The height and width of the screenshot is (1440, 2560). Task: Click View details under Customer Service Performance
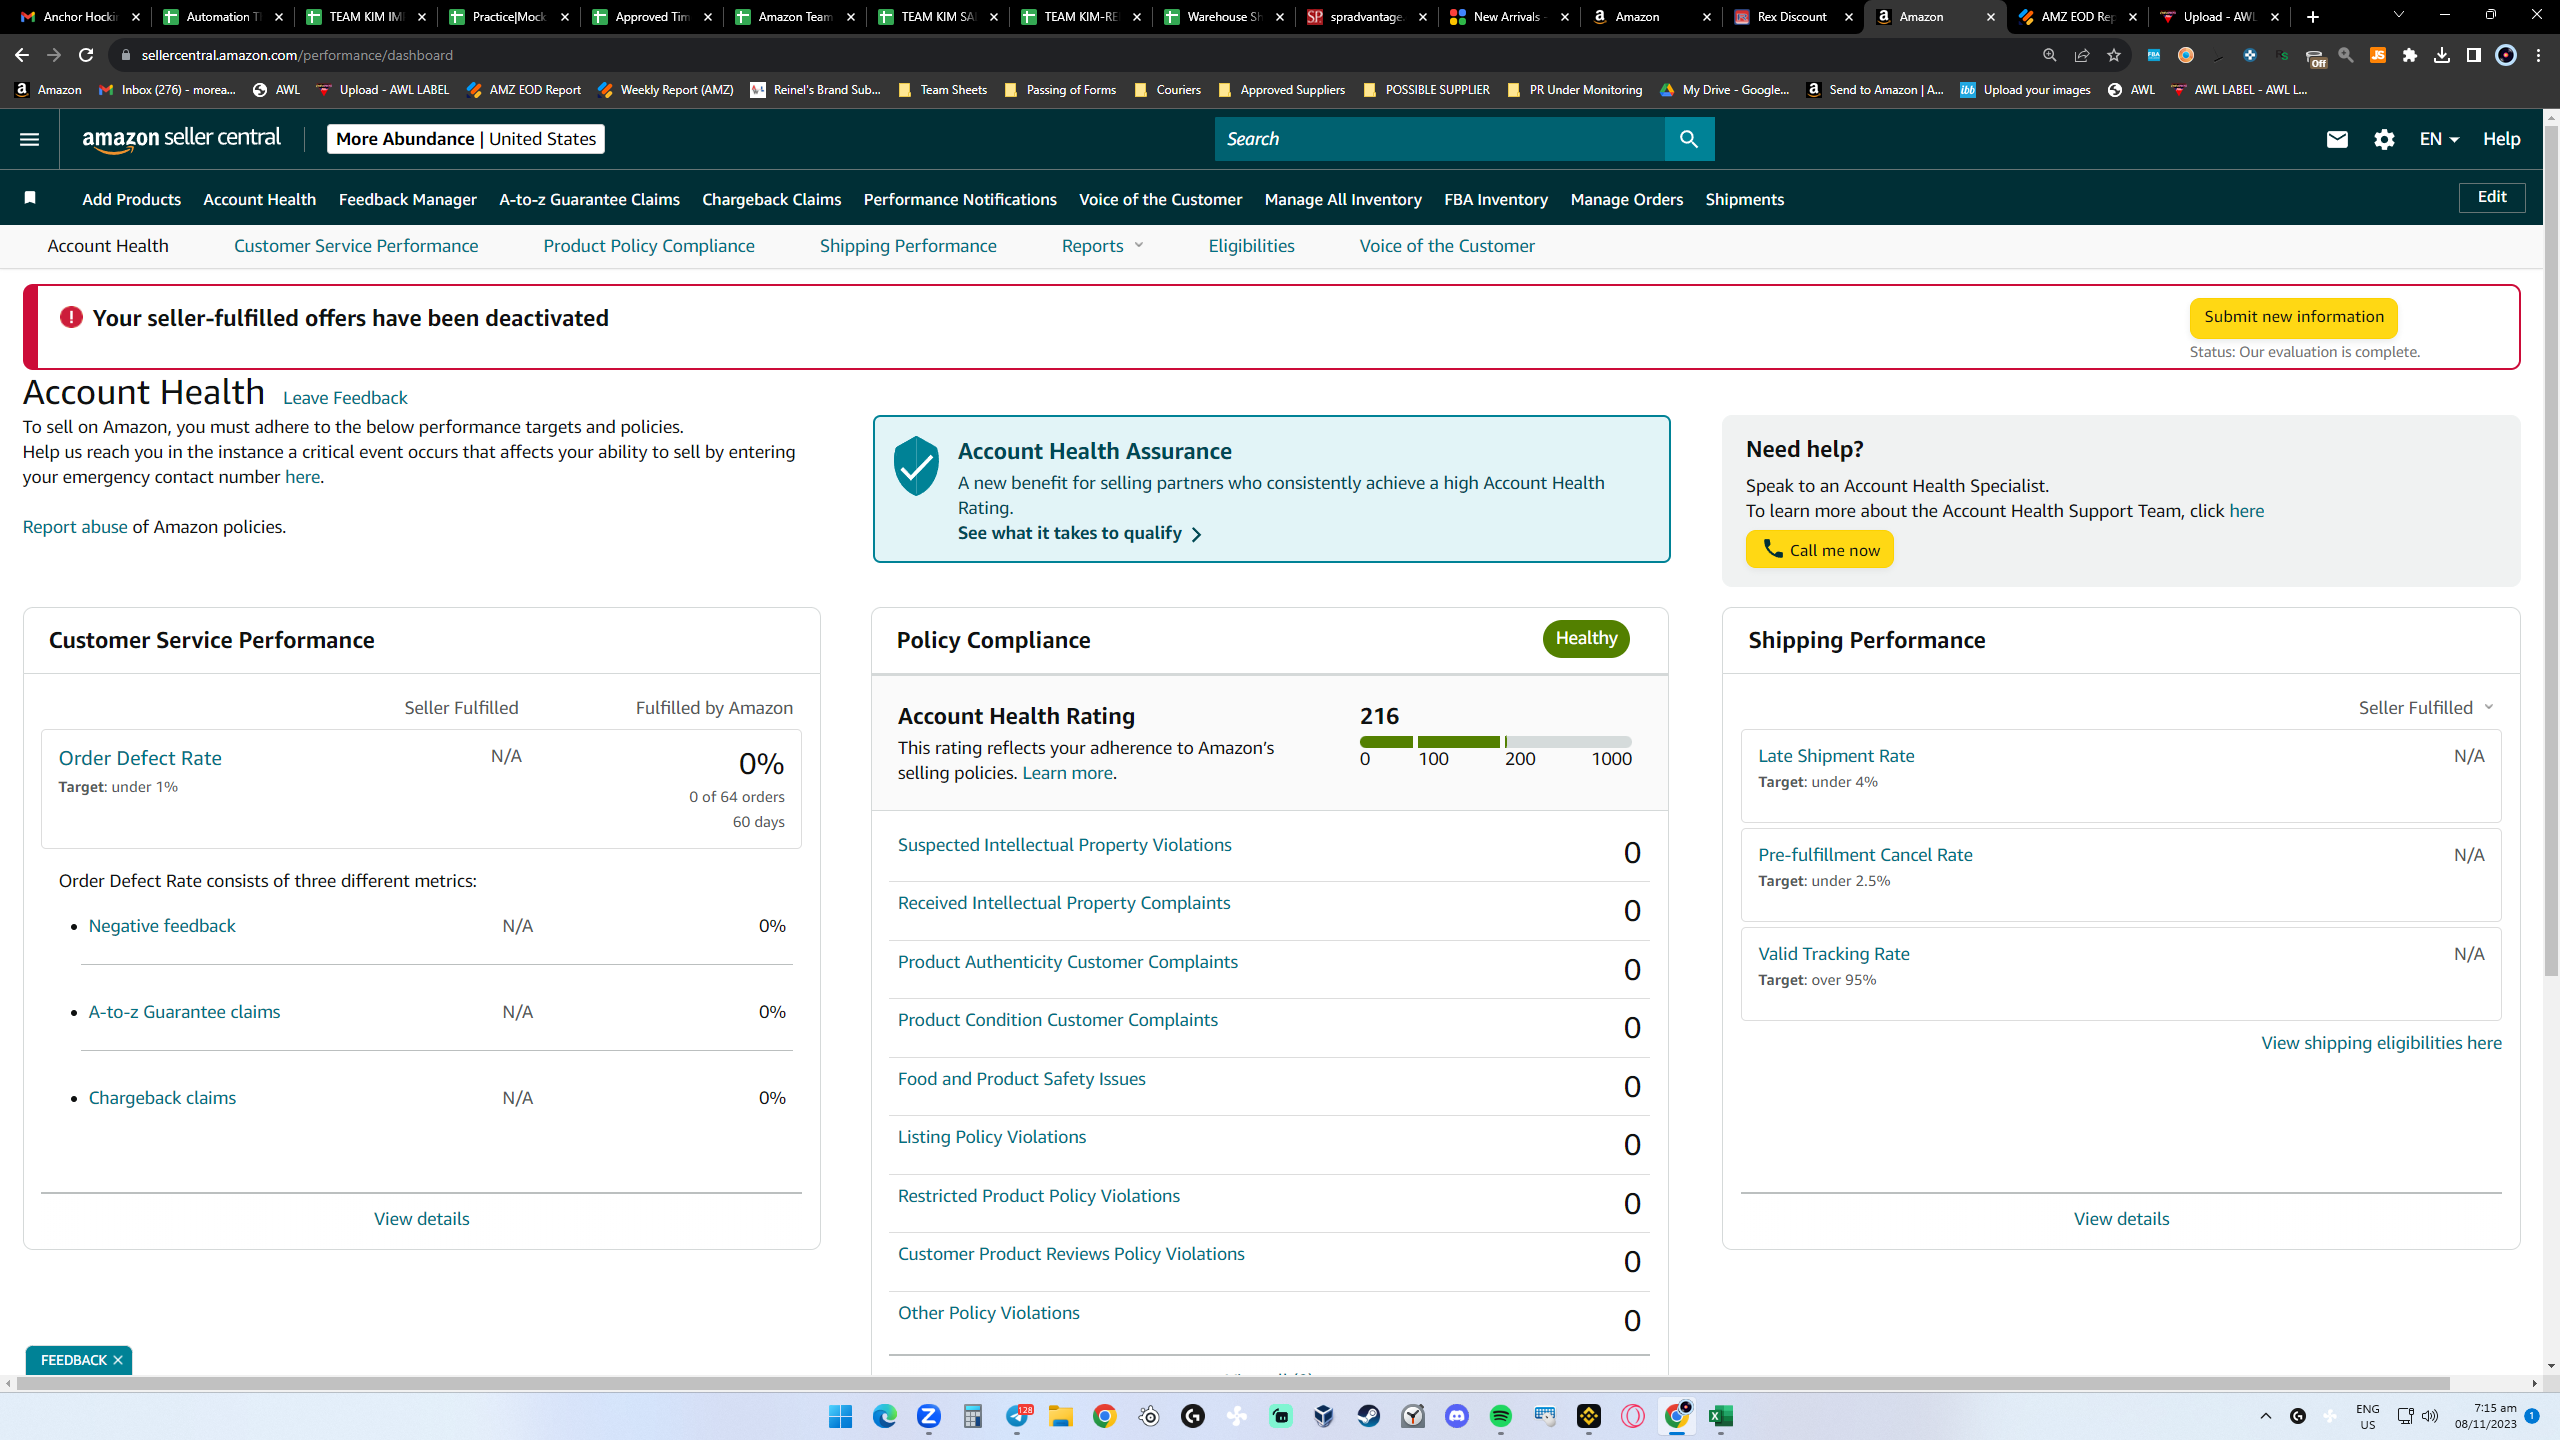tap(421, 1219)
